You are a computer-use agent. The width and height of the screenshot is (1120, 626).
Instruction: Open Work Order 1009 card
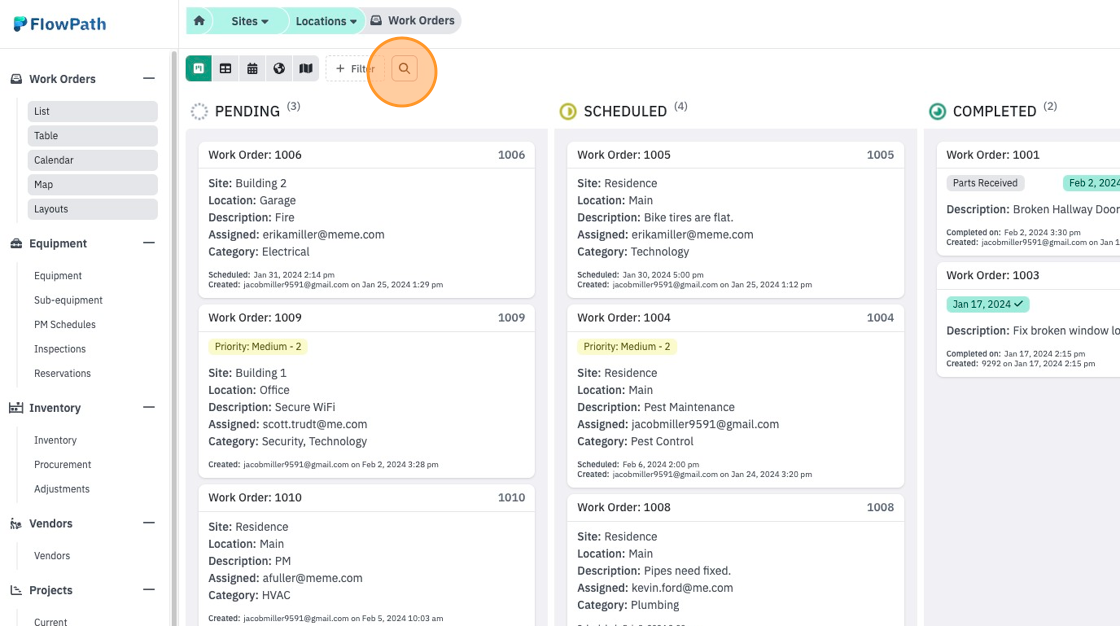366,391
